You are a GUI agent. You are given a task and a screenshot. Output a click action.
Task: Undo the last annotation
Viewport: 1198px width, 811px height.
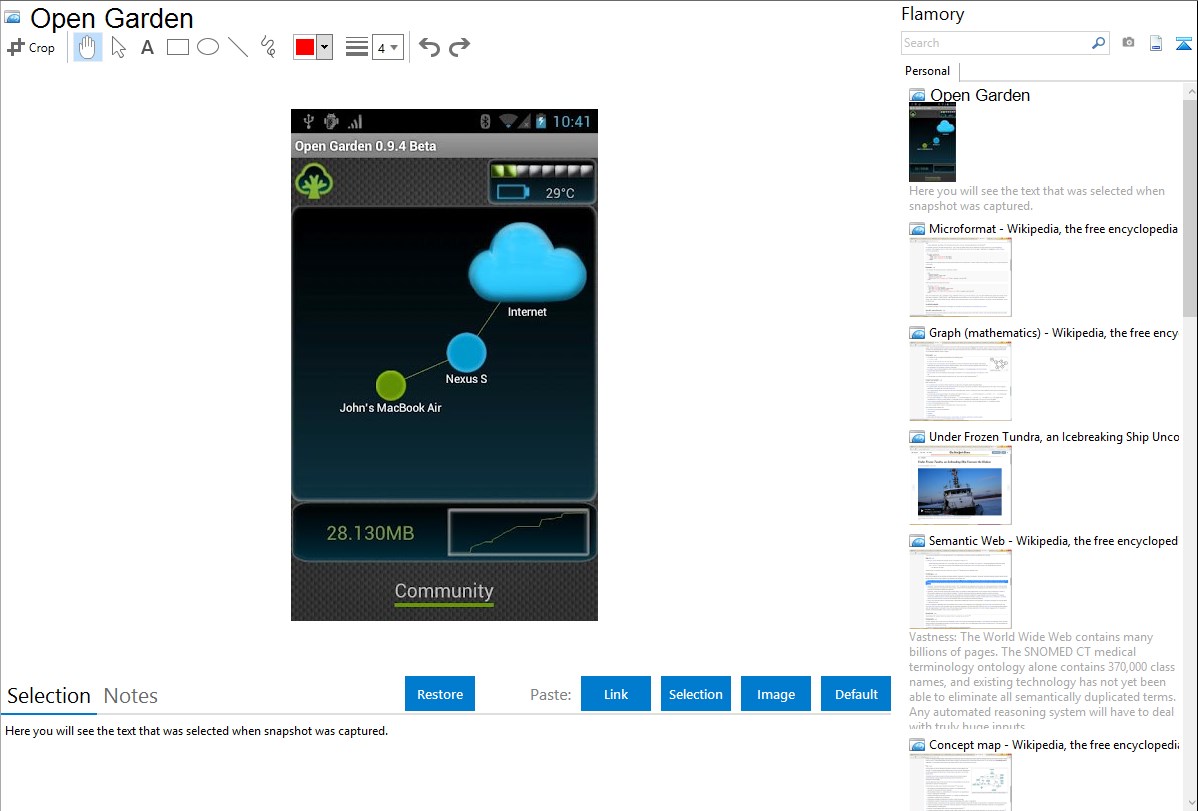coord(429,47)
